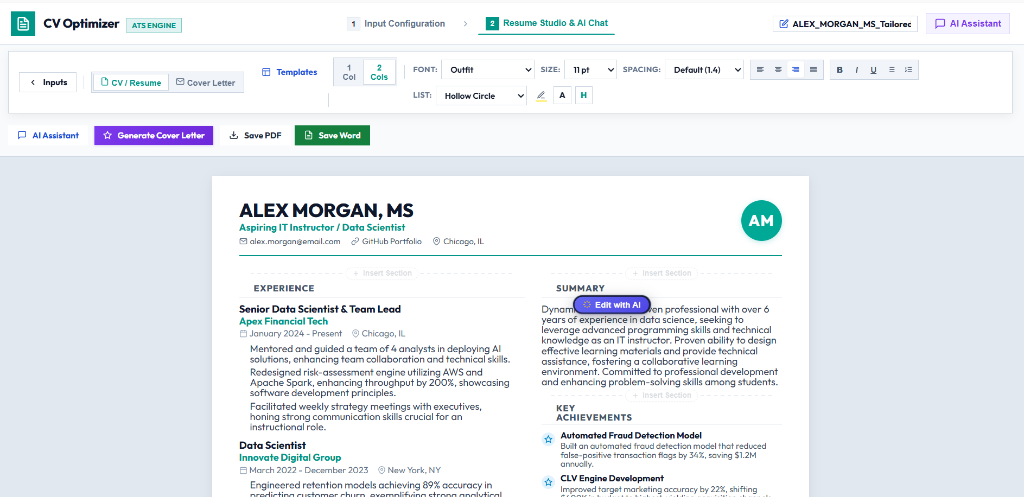
Task: Switch layout to 1 Col
Action: point(349,72)
